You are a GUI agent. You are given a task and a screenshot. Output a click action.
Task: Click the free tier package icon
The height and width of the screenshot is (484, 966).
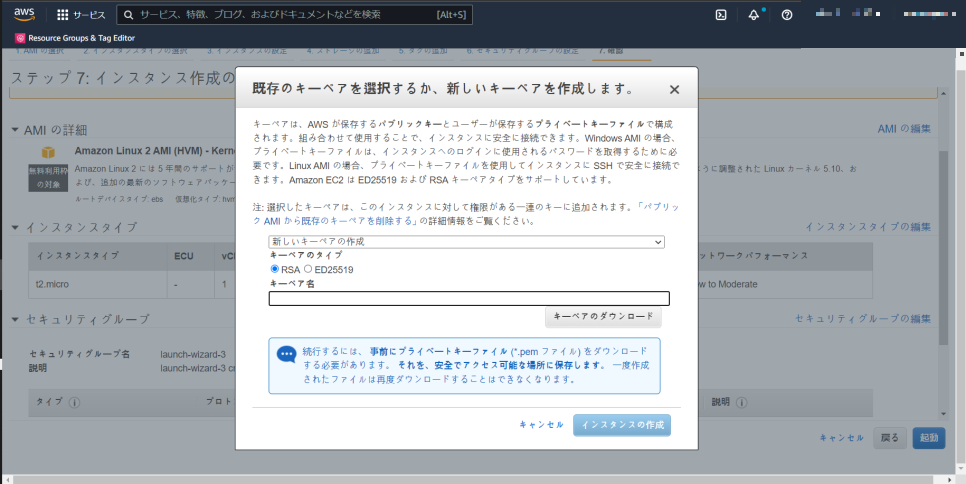pos(48,152)
